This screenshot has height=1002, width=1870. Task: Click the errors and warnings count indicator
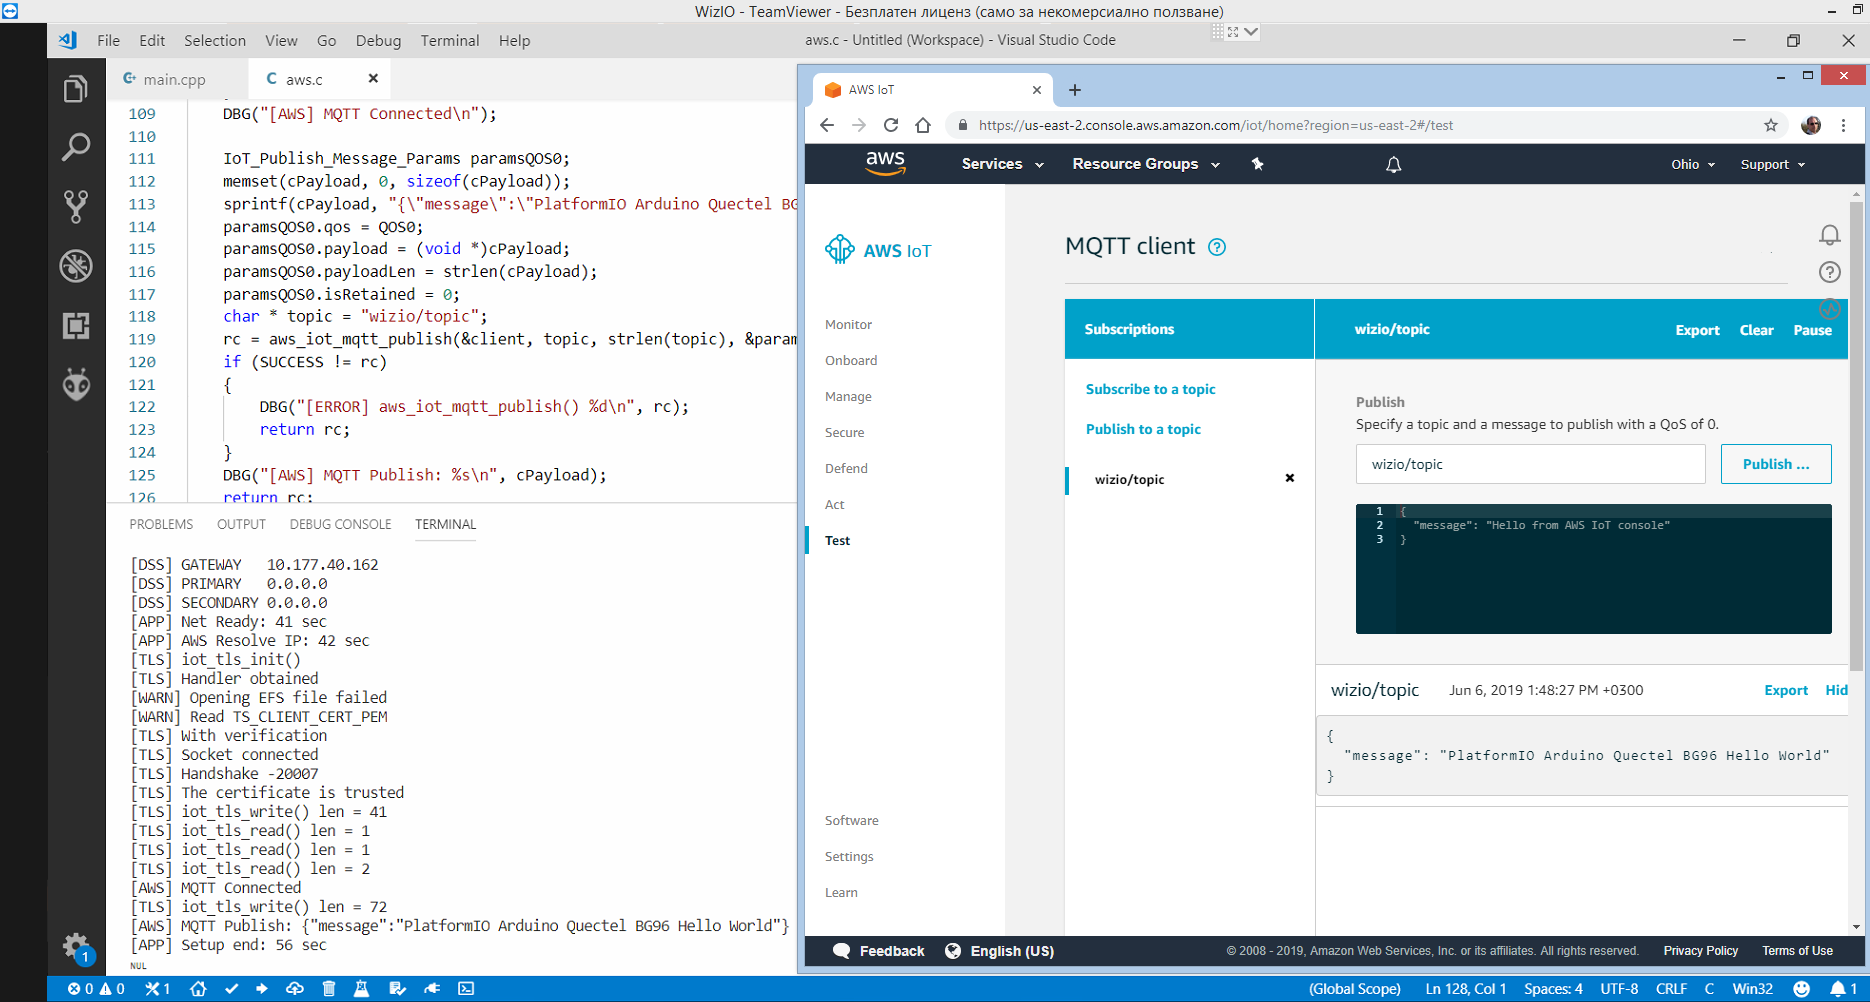pos(96,989)
